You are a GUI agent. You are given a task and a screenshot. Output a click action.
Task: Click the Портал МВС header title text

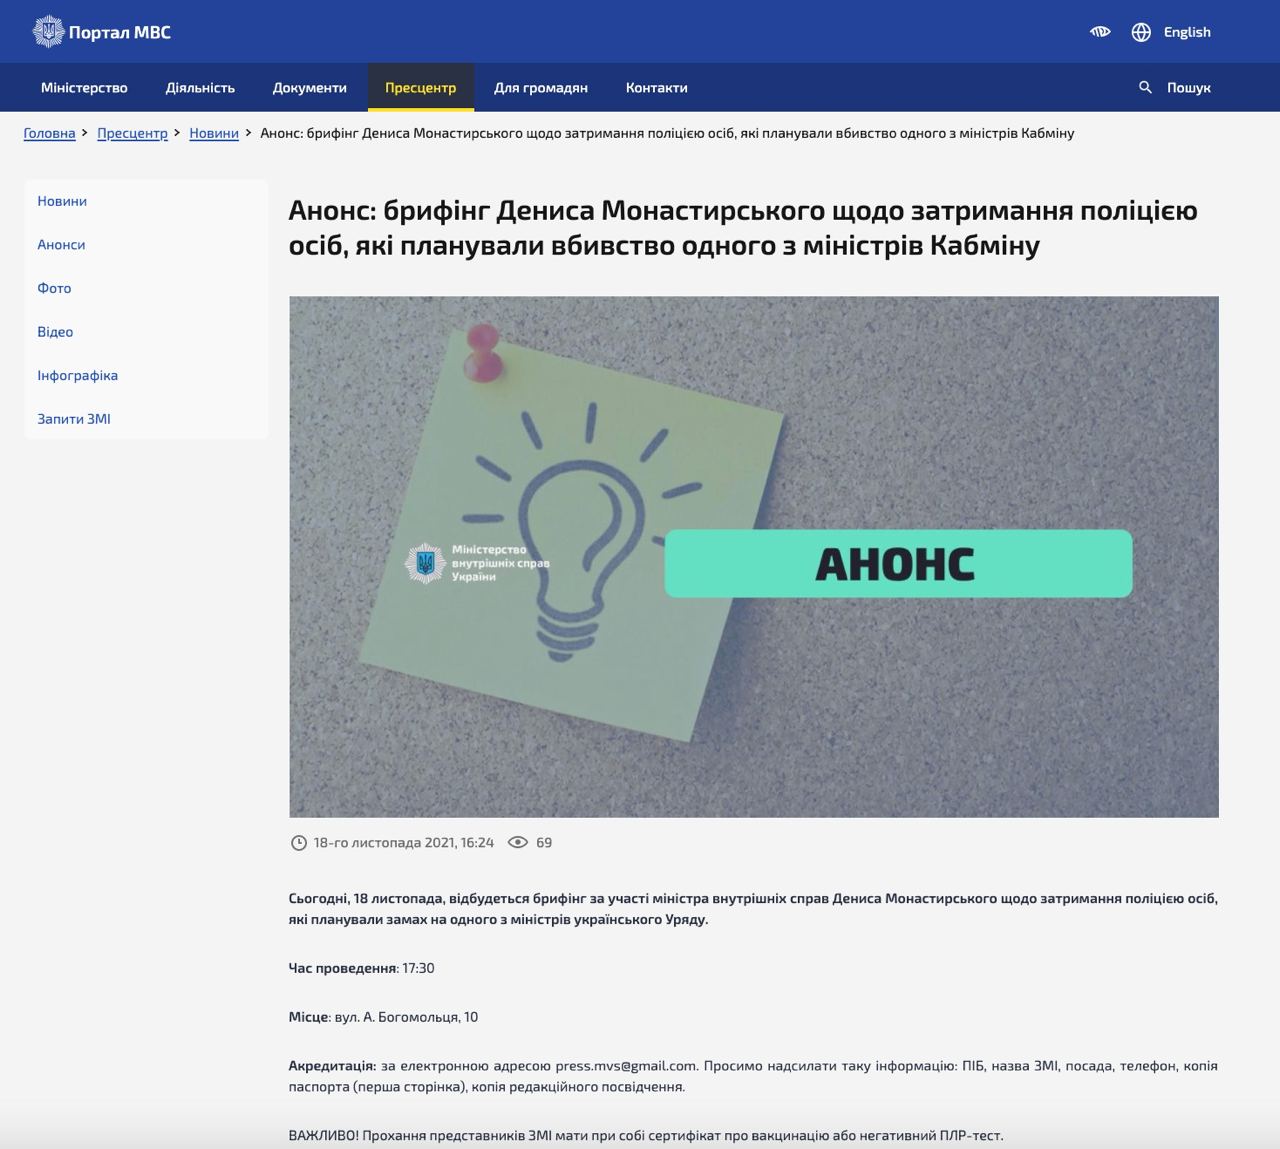[x=120, y=32]
